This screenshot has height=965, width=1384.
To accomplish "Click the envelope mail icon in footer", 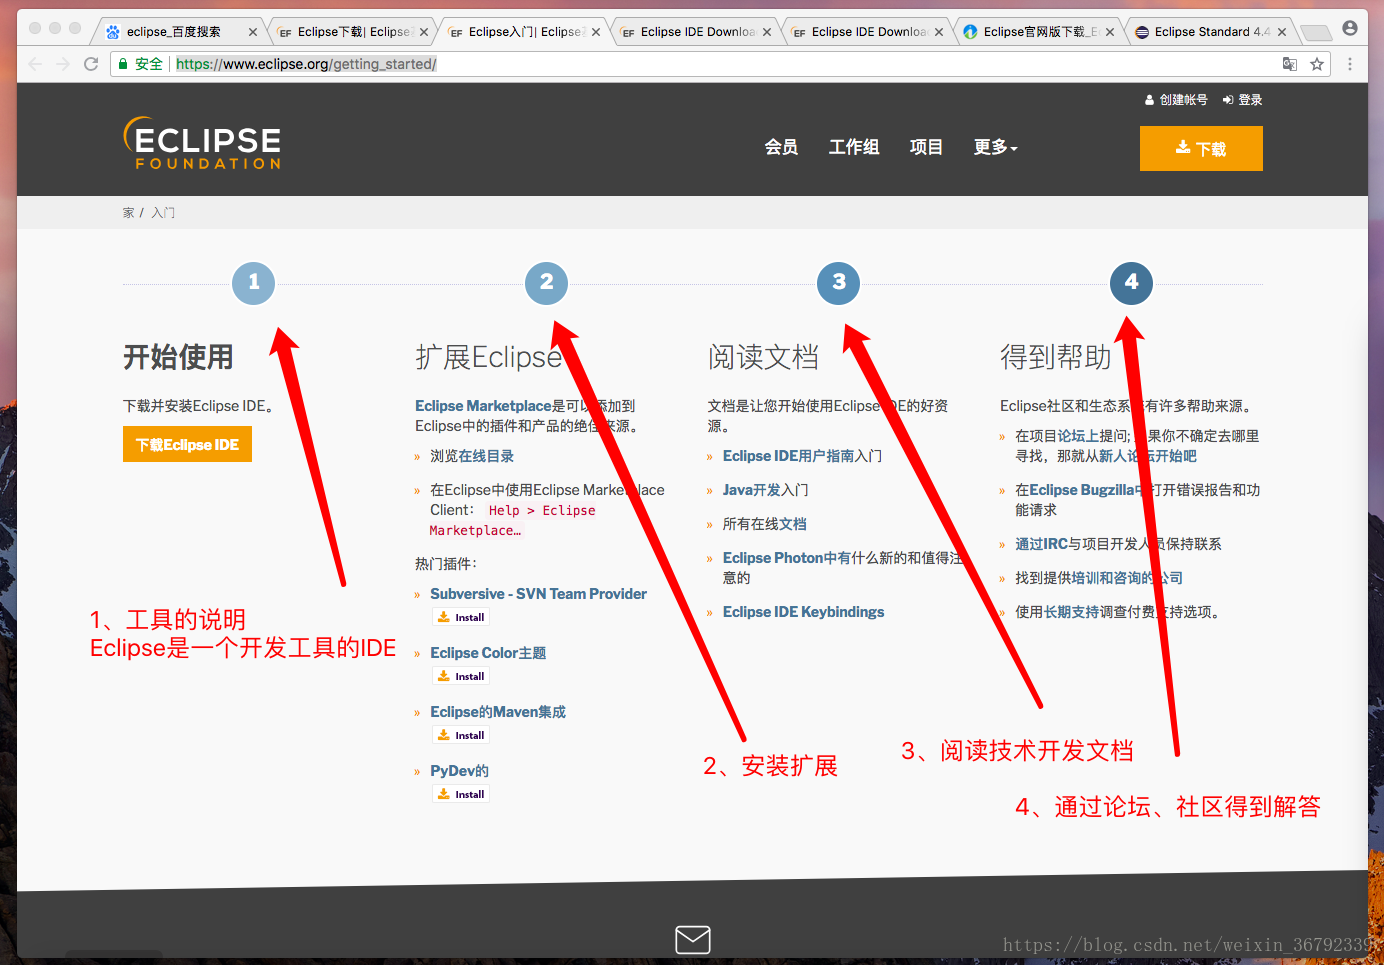I will 693,940.
